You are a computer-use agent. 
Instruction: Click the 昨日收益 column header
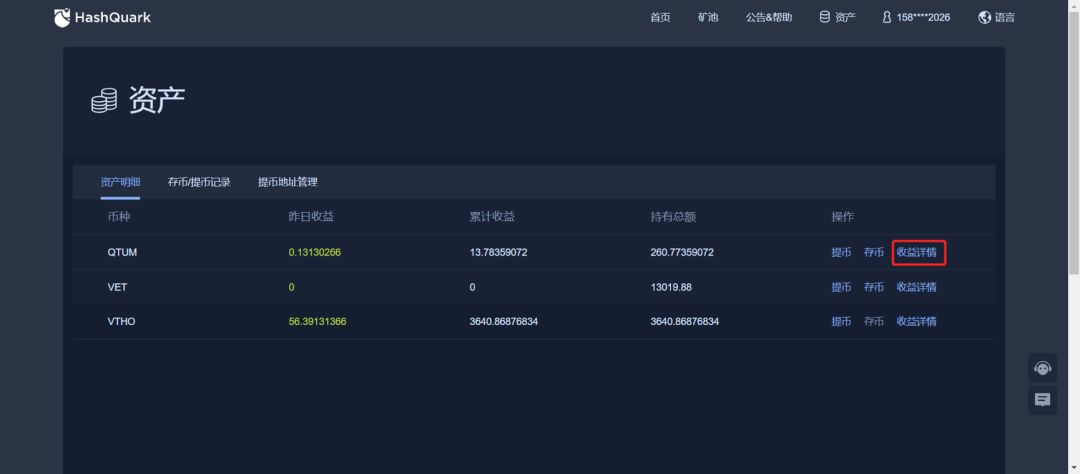tap(311, 217)
